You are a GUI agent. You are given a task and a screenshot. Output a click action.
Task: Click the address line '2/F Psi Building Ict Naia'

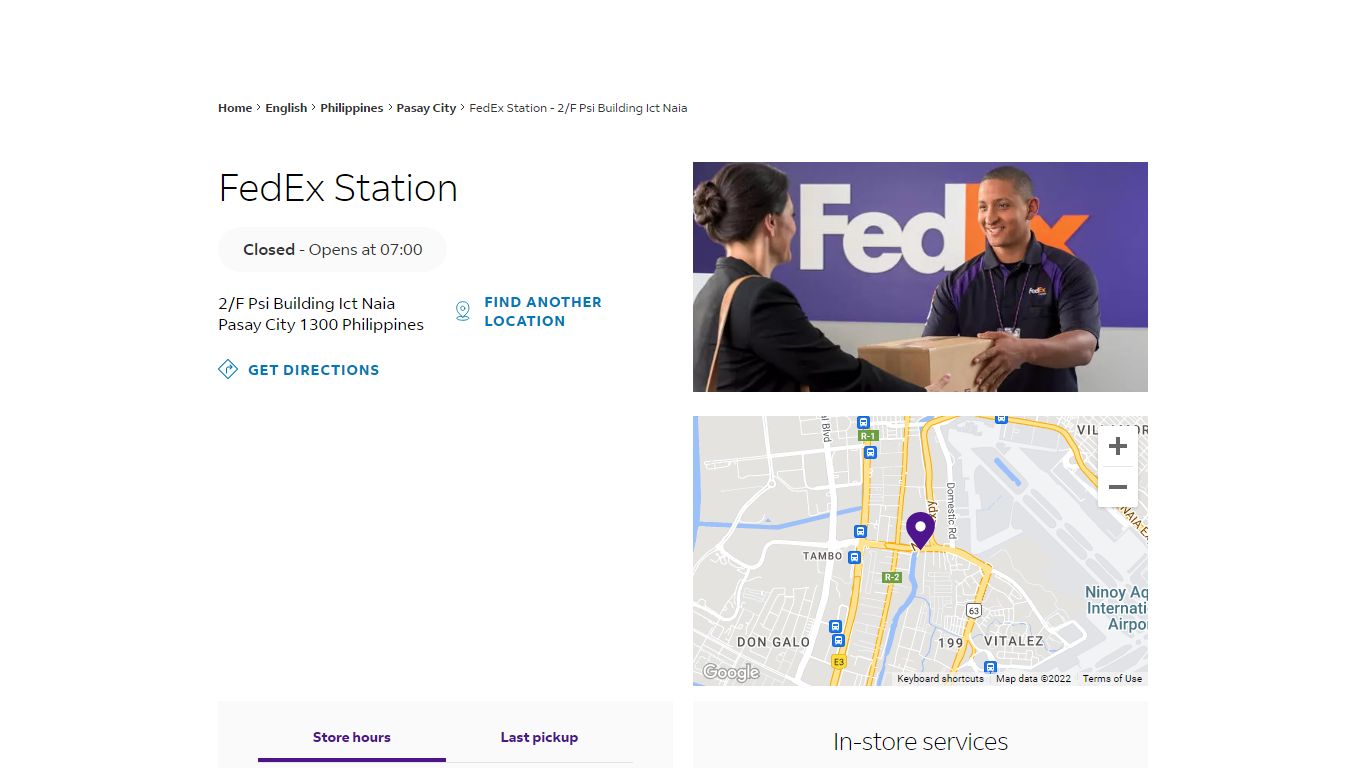pos(307,303)
